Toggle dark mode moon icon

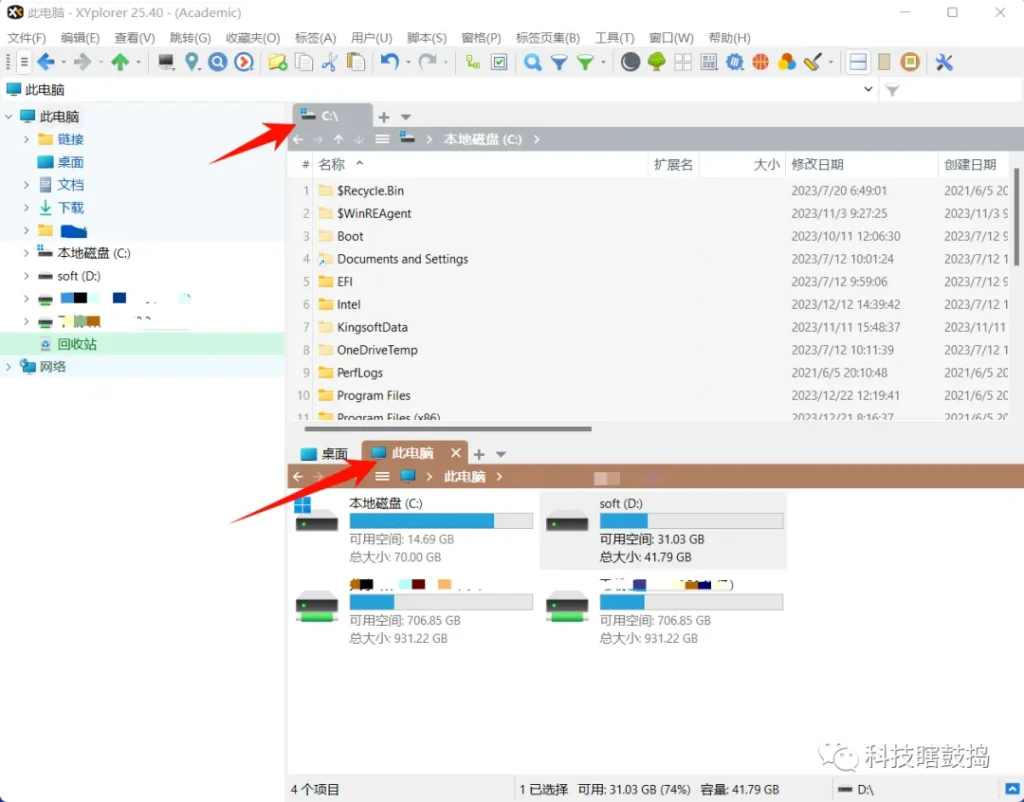tap(630, 62)
